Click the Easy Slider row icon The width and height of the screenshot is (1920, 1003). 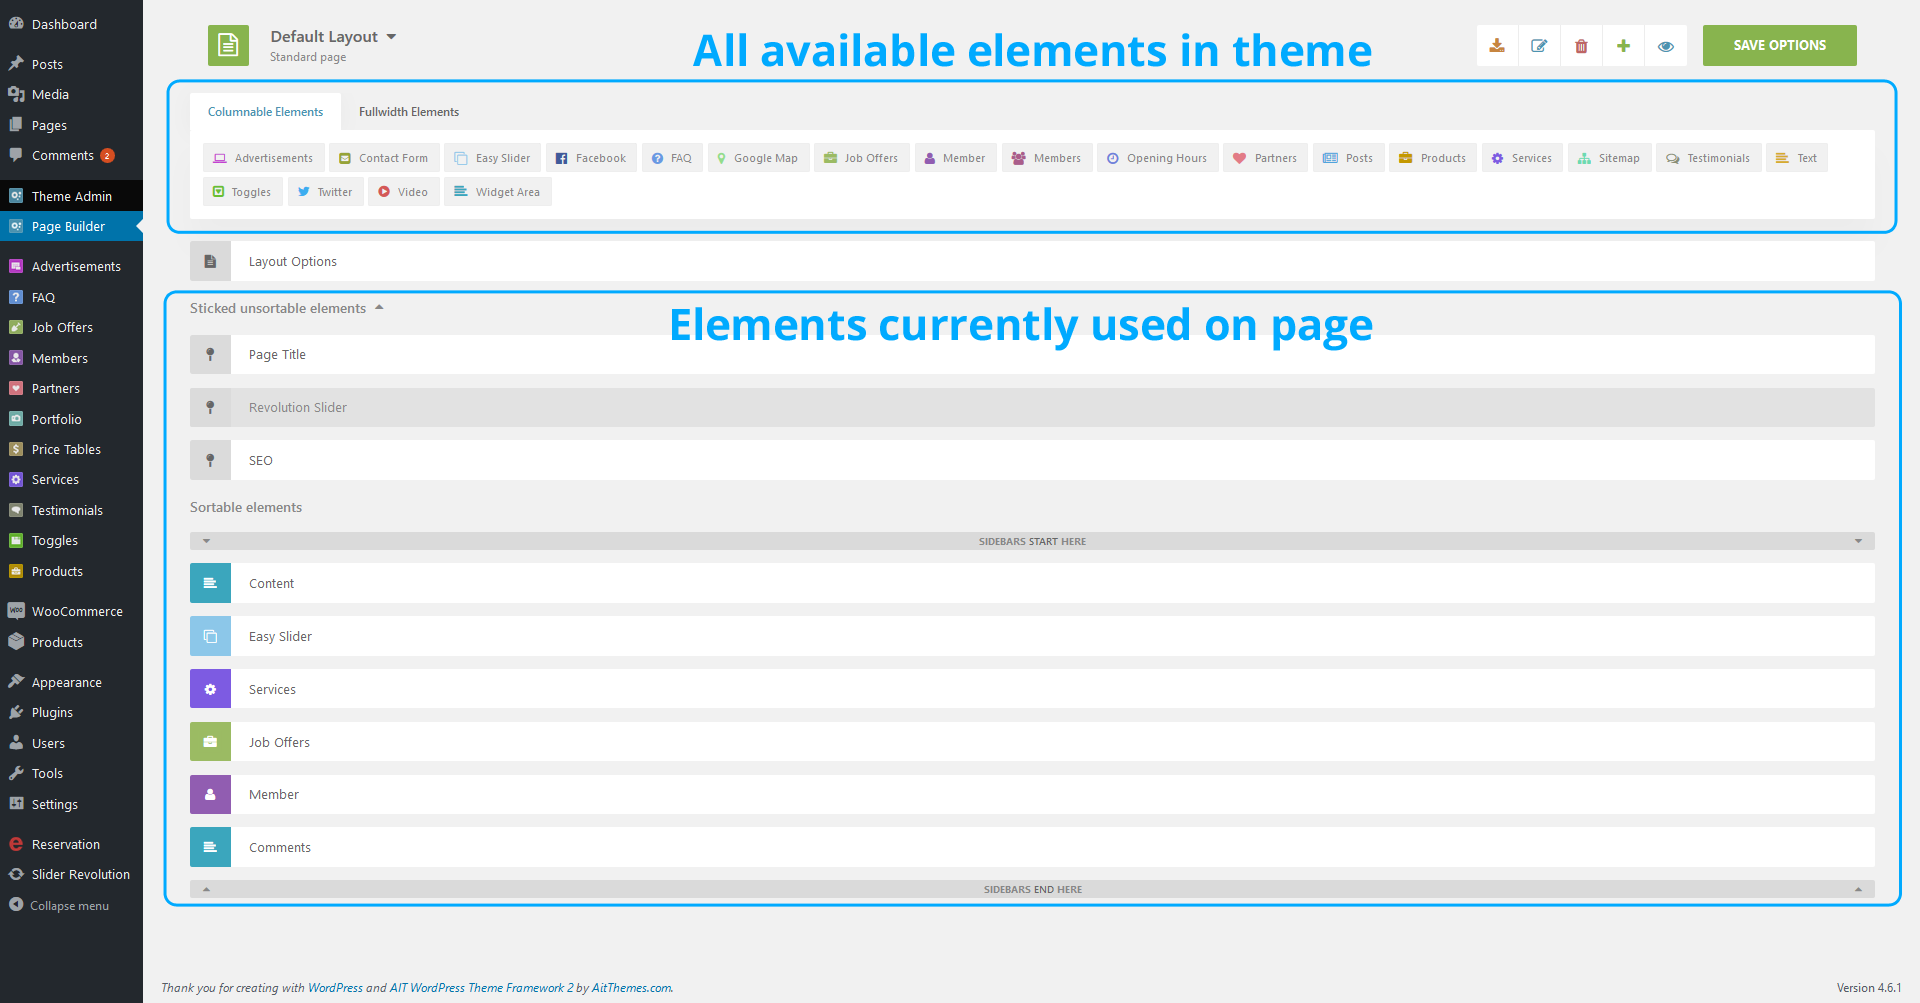[x=210, y=636]
